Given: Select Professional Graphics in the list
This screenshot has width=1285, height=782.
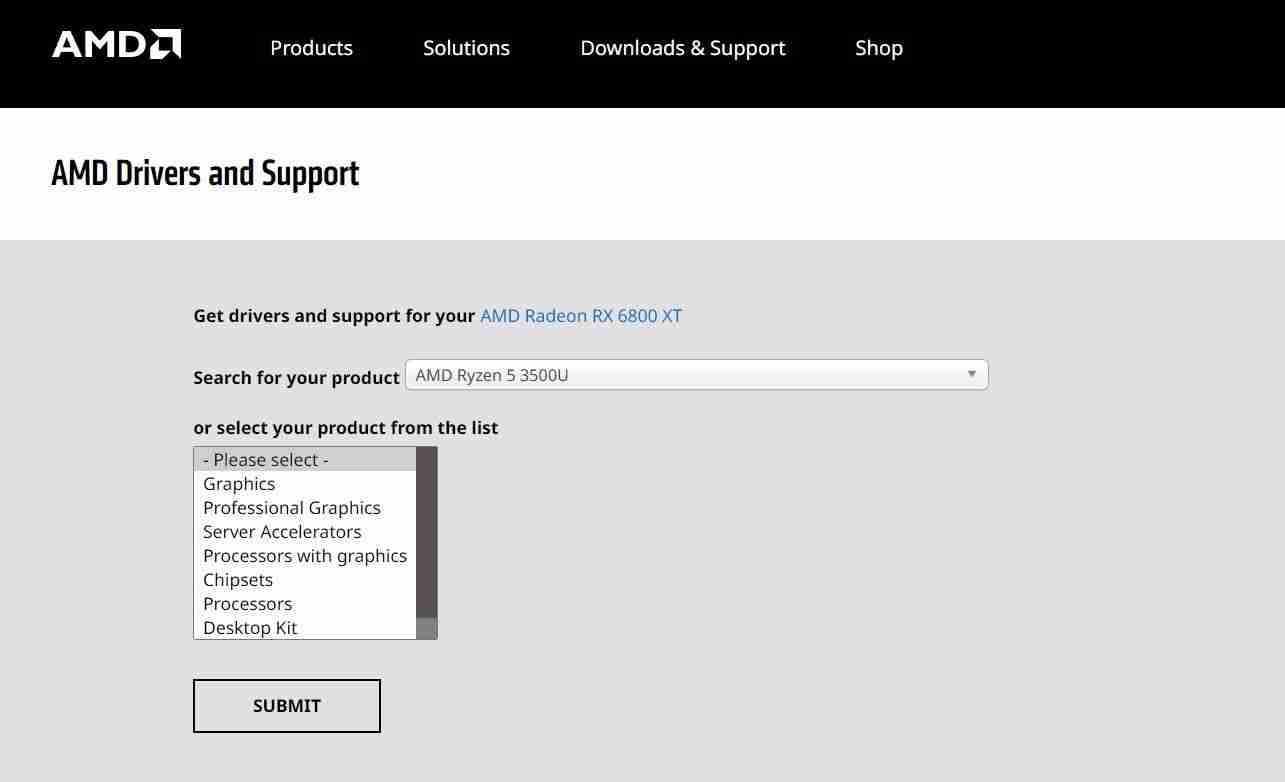Looking at the screenshot, I should click(x=292, y=508).
